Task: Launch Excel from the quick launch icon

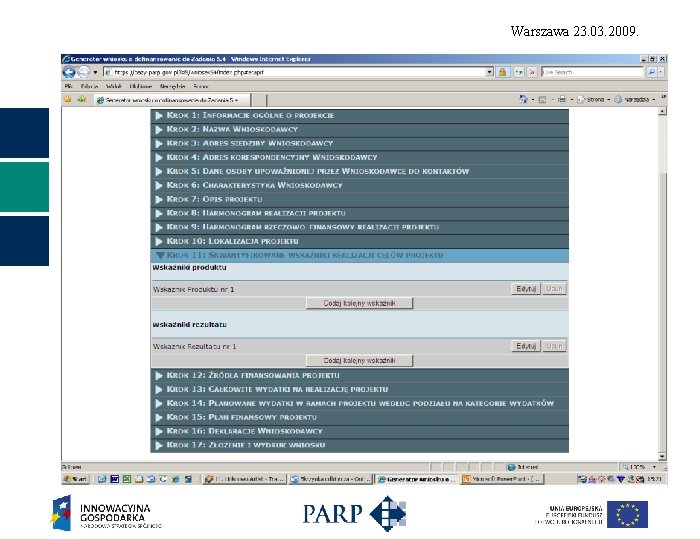Action: pyautogui.click(x=127, y=479)
